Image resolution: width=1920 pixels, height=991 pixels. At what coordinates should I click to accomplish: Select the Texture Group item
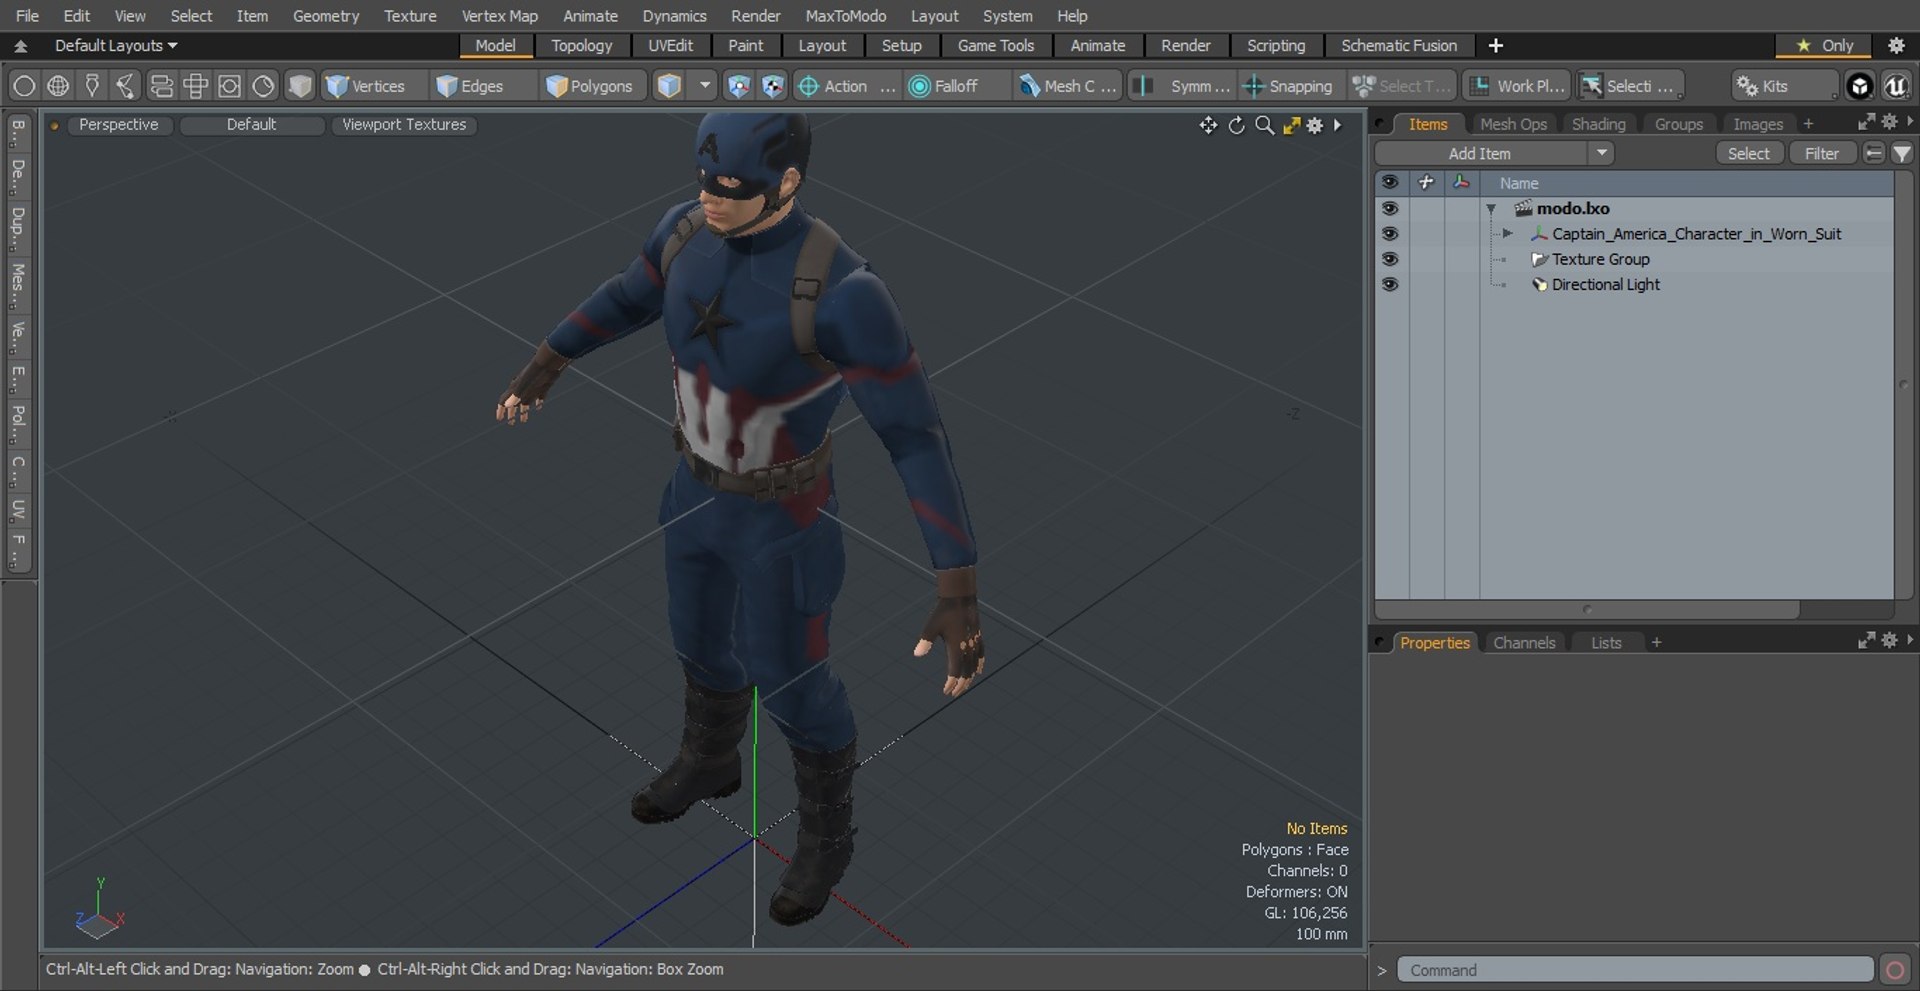(1600, 259)
